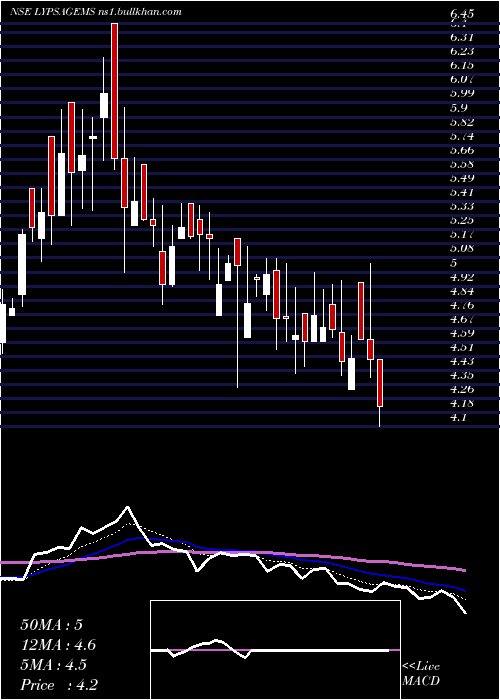
Task: Select the 6.07 price level label
Action: (x=462, y=80)
